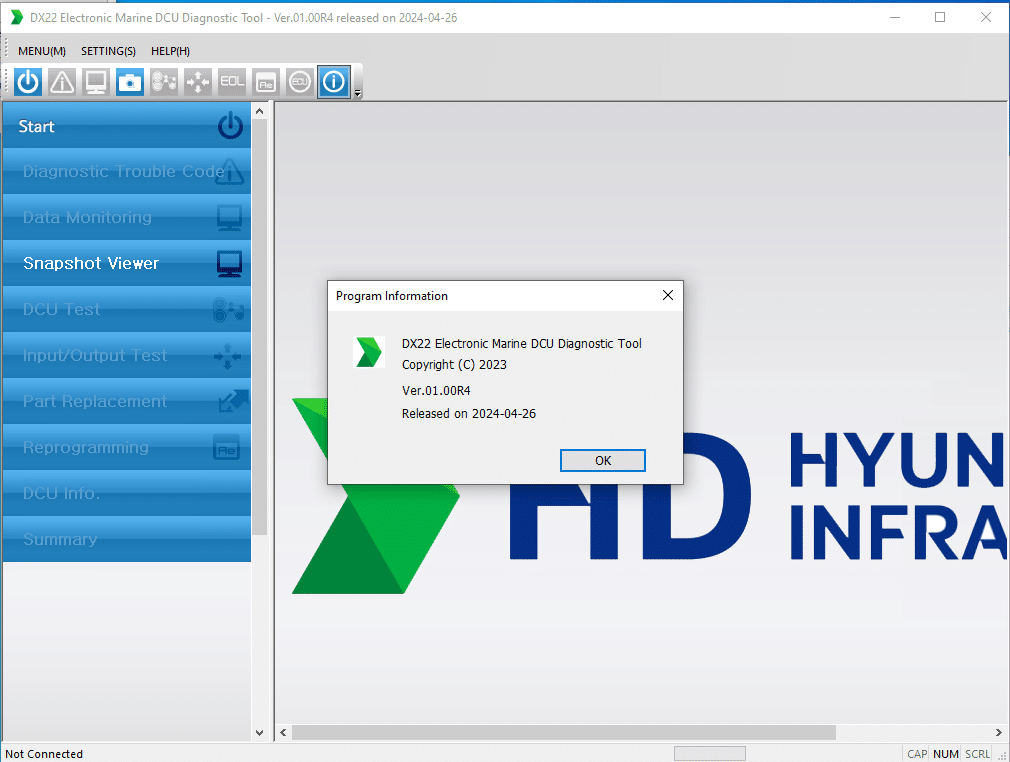Open the MENU(M) menu
1010x762 pixels.
click(42, 51)
